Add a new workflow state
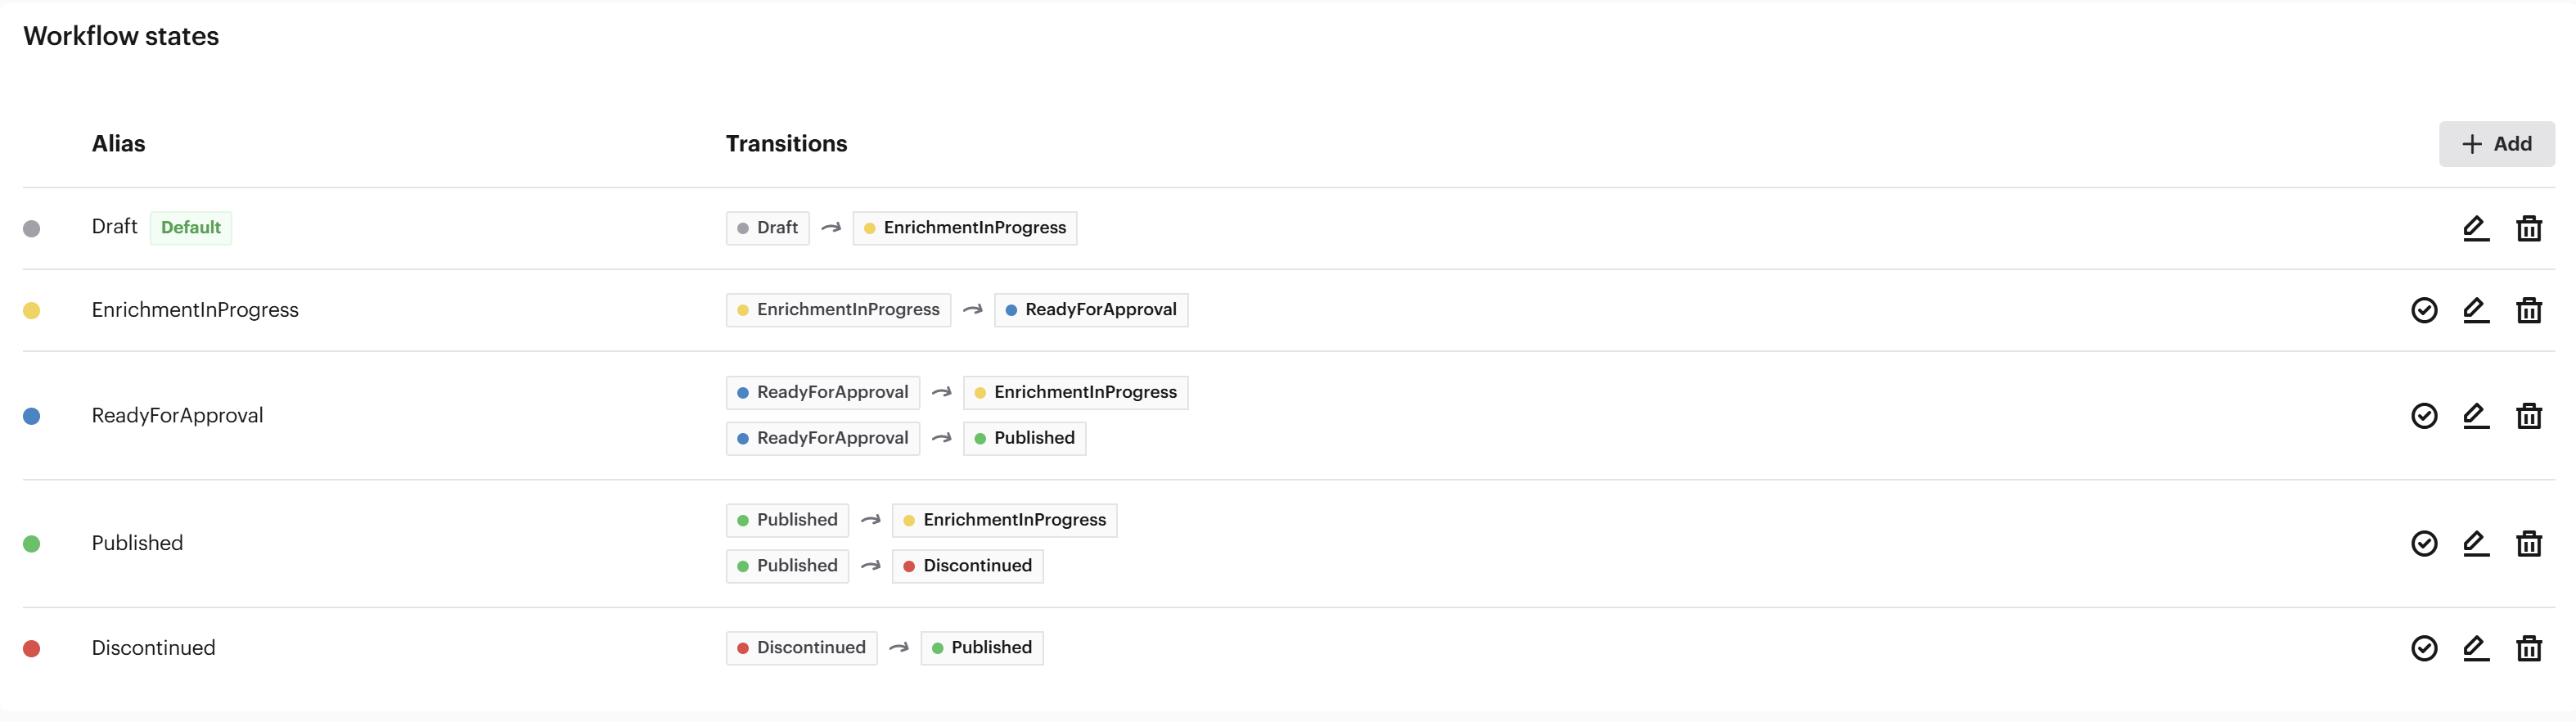Viewport: 2576px width, 722px height. 2496,144
